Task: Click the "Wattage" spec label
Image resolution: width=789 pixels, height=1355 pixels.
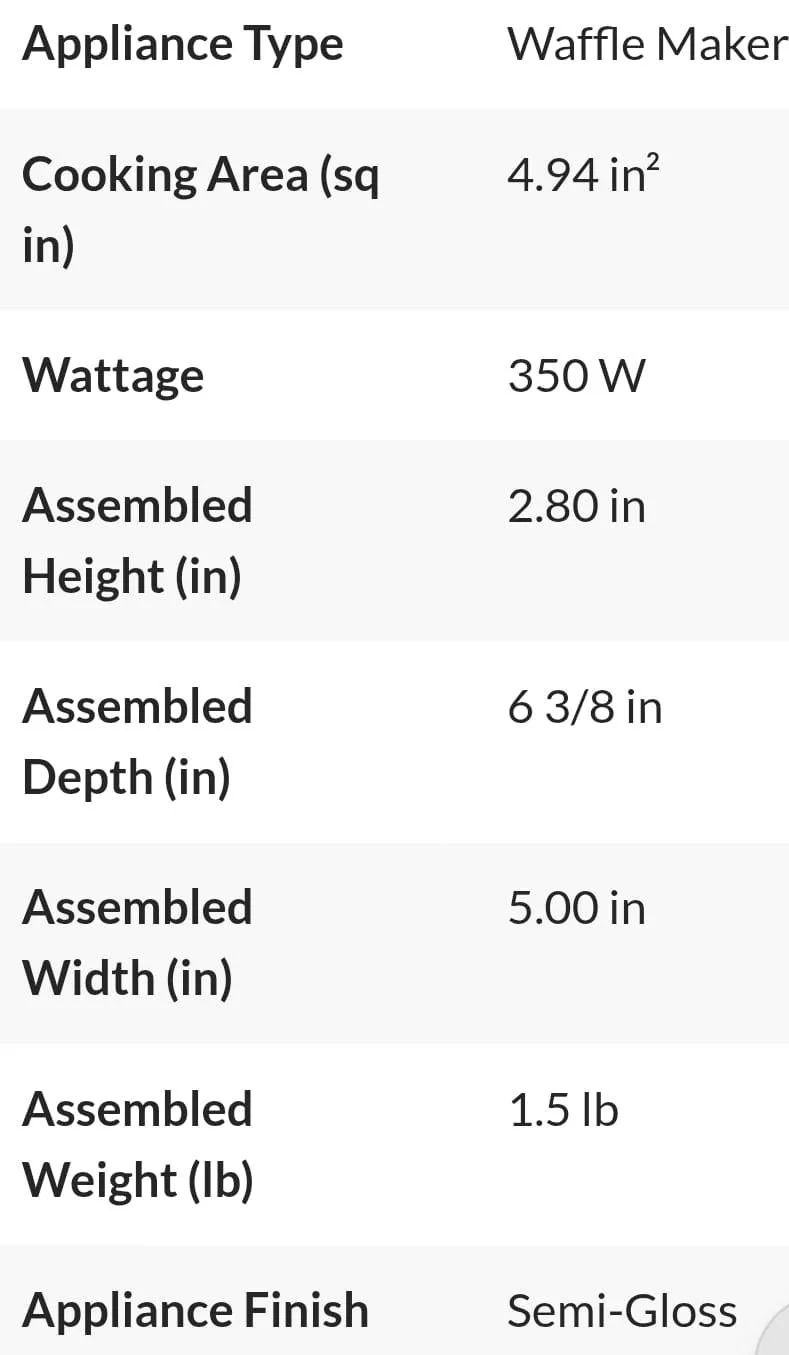Action: click(113, 375)
